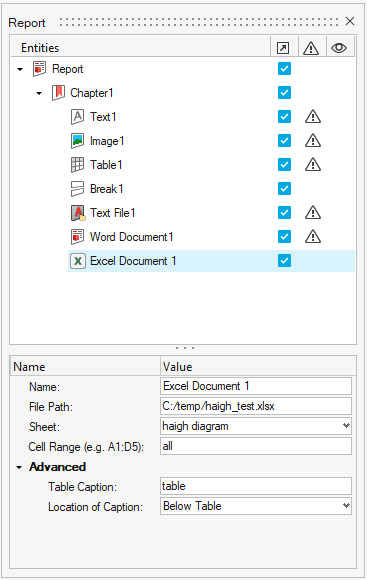The width and height of the screenshot is (367, 580).
Task: Select the Image1 picture icon
Action: coord(77,141)
